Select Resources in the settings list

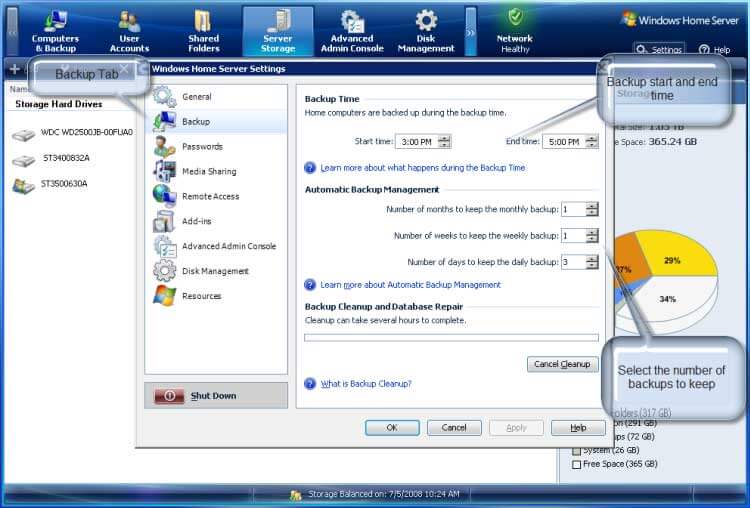pyautogui.click(x=216, y=296)
